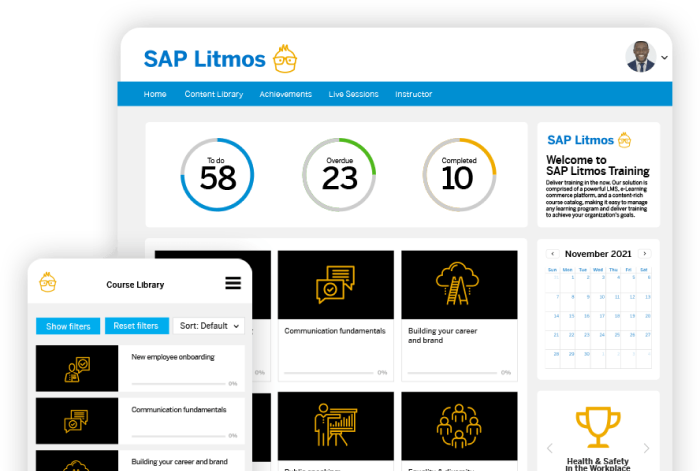Select November 24 in the calendar
The height and width of the screenshot is (471, 700).
(x=598, y=340)
